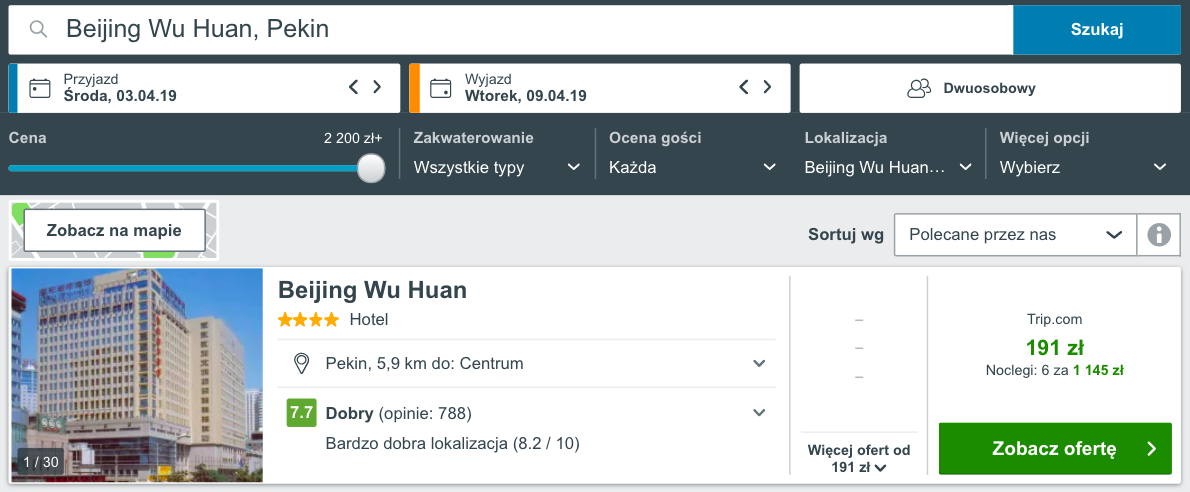Screen dimensions: 1190x492
Task: Click the price slider handle
Action: pos(371,168)
